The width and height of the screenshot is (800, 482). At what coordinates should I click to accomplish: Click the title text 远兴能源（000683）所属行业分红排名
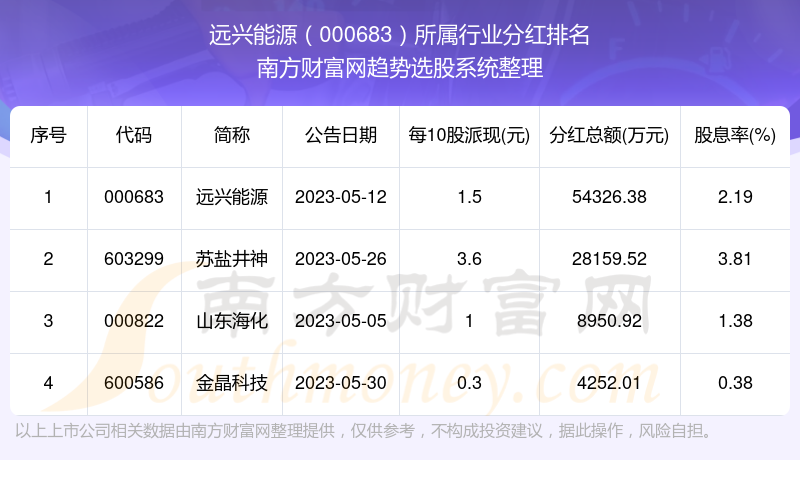[399, 35]
